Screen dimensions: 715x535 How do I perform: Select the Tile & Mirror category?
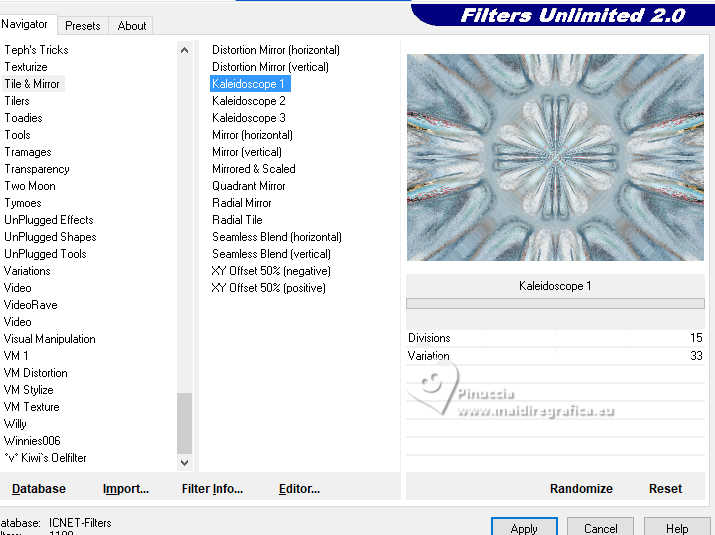click(x=32, y=84)
